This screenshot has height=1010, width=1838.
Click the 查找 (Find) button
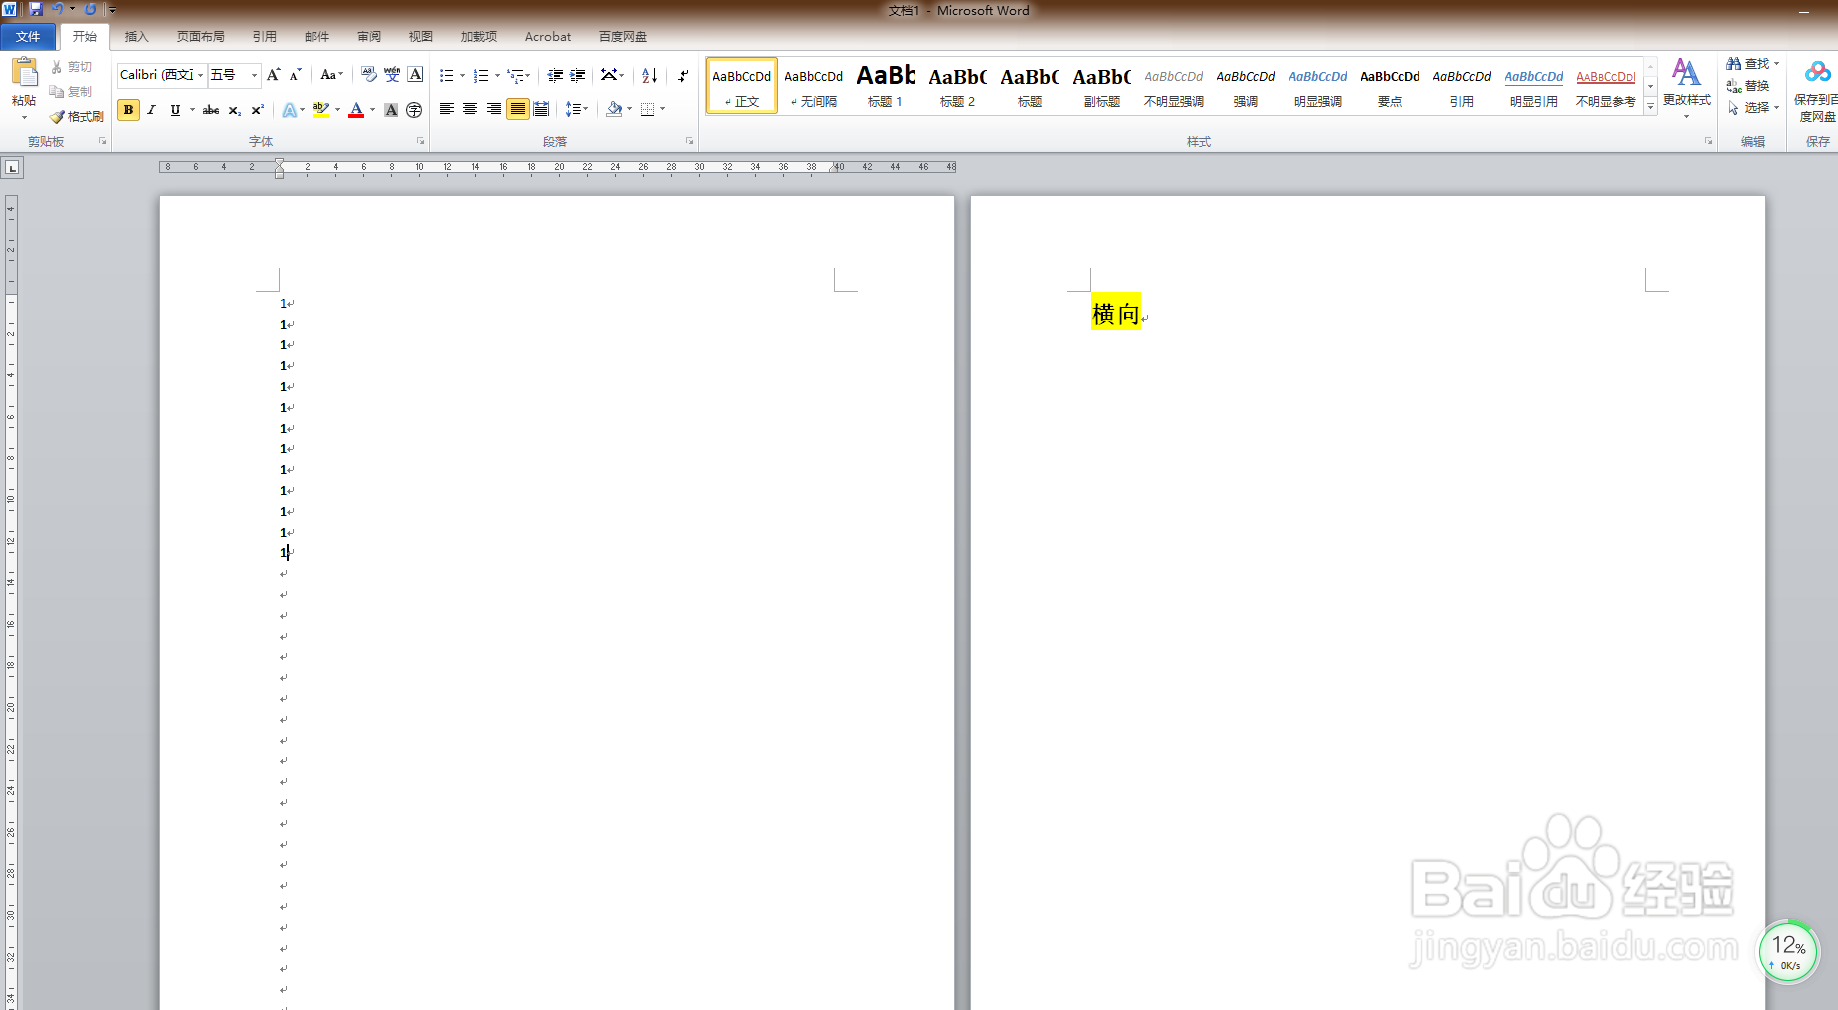(x=1752, y=64)
